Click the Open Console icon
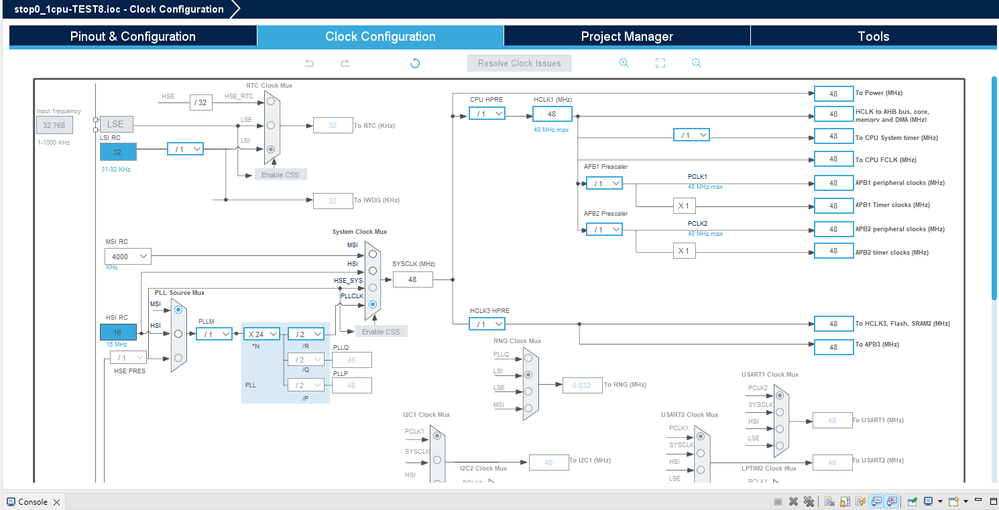The image size is (999, 510). coord(954,502)
